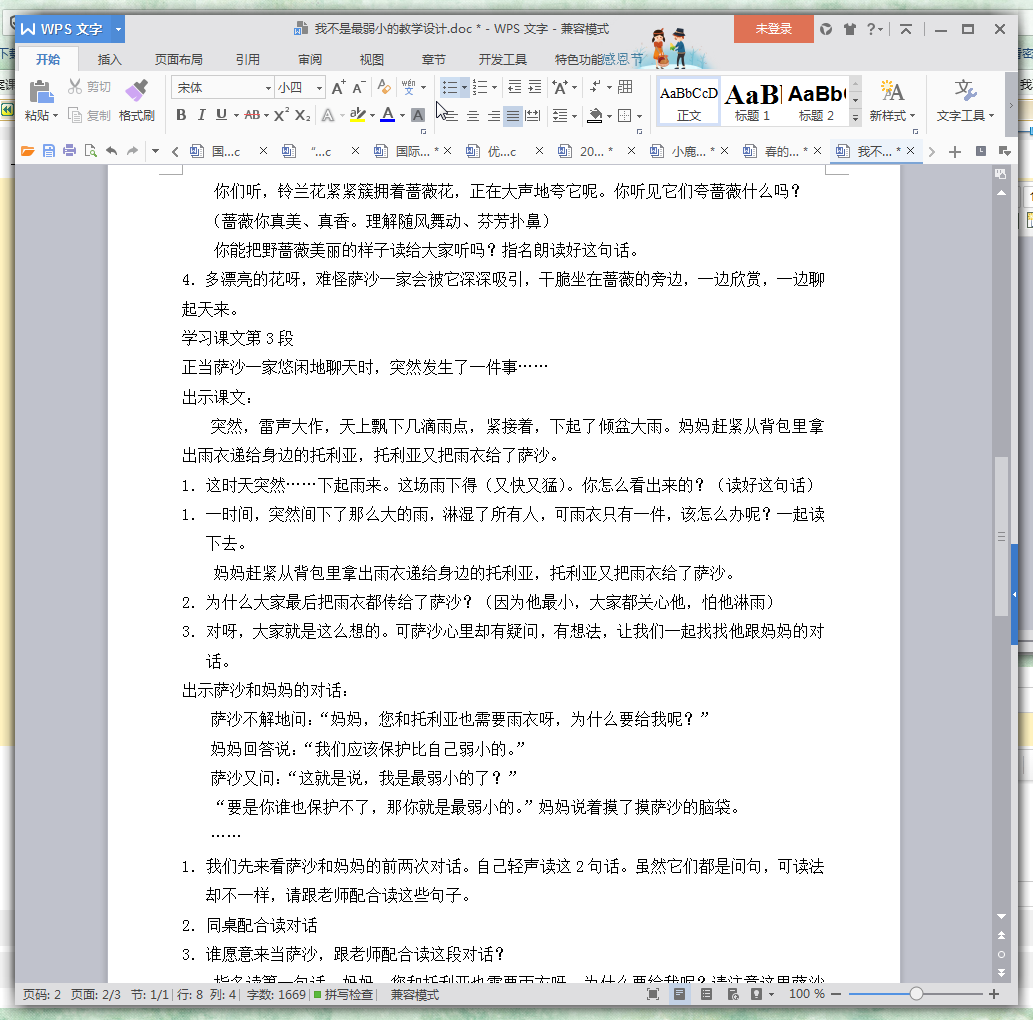Open a file with the folder icon

[x=28, y=152]
